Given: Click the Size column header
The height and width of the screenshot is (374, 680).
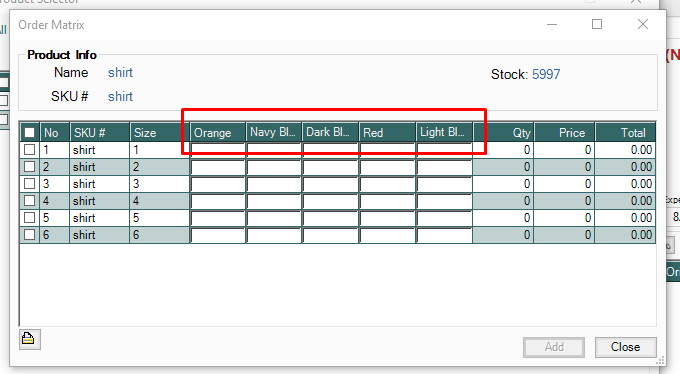Looking at the screenshot, I should click(x=160, y=132).
